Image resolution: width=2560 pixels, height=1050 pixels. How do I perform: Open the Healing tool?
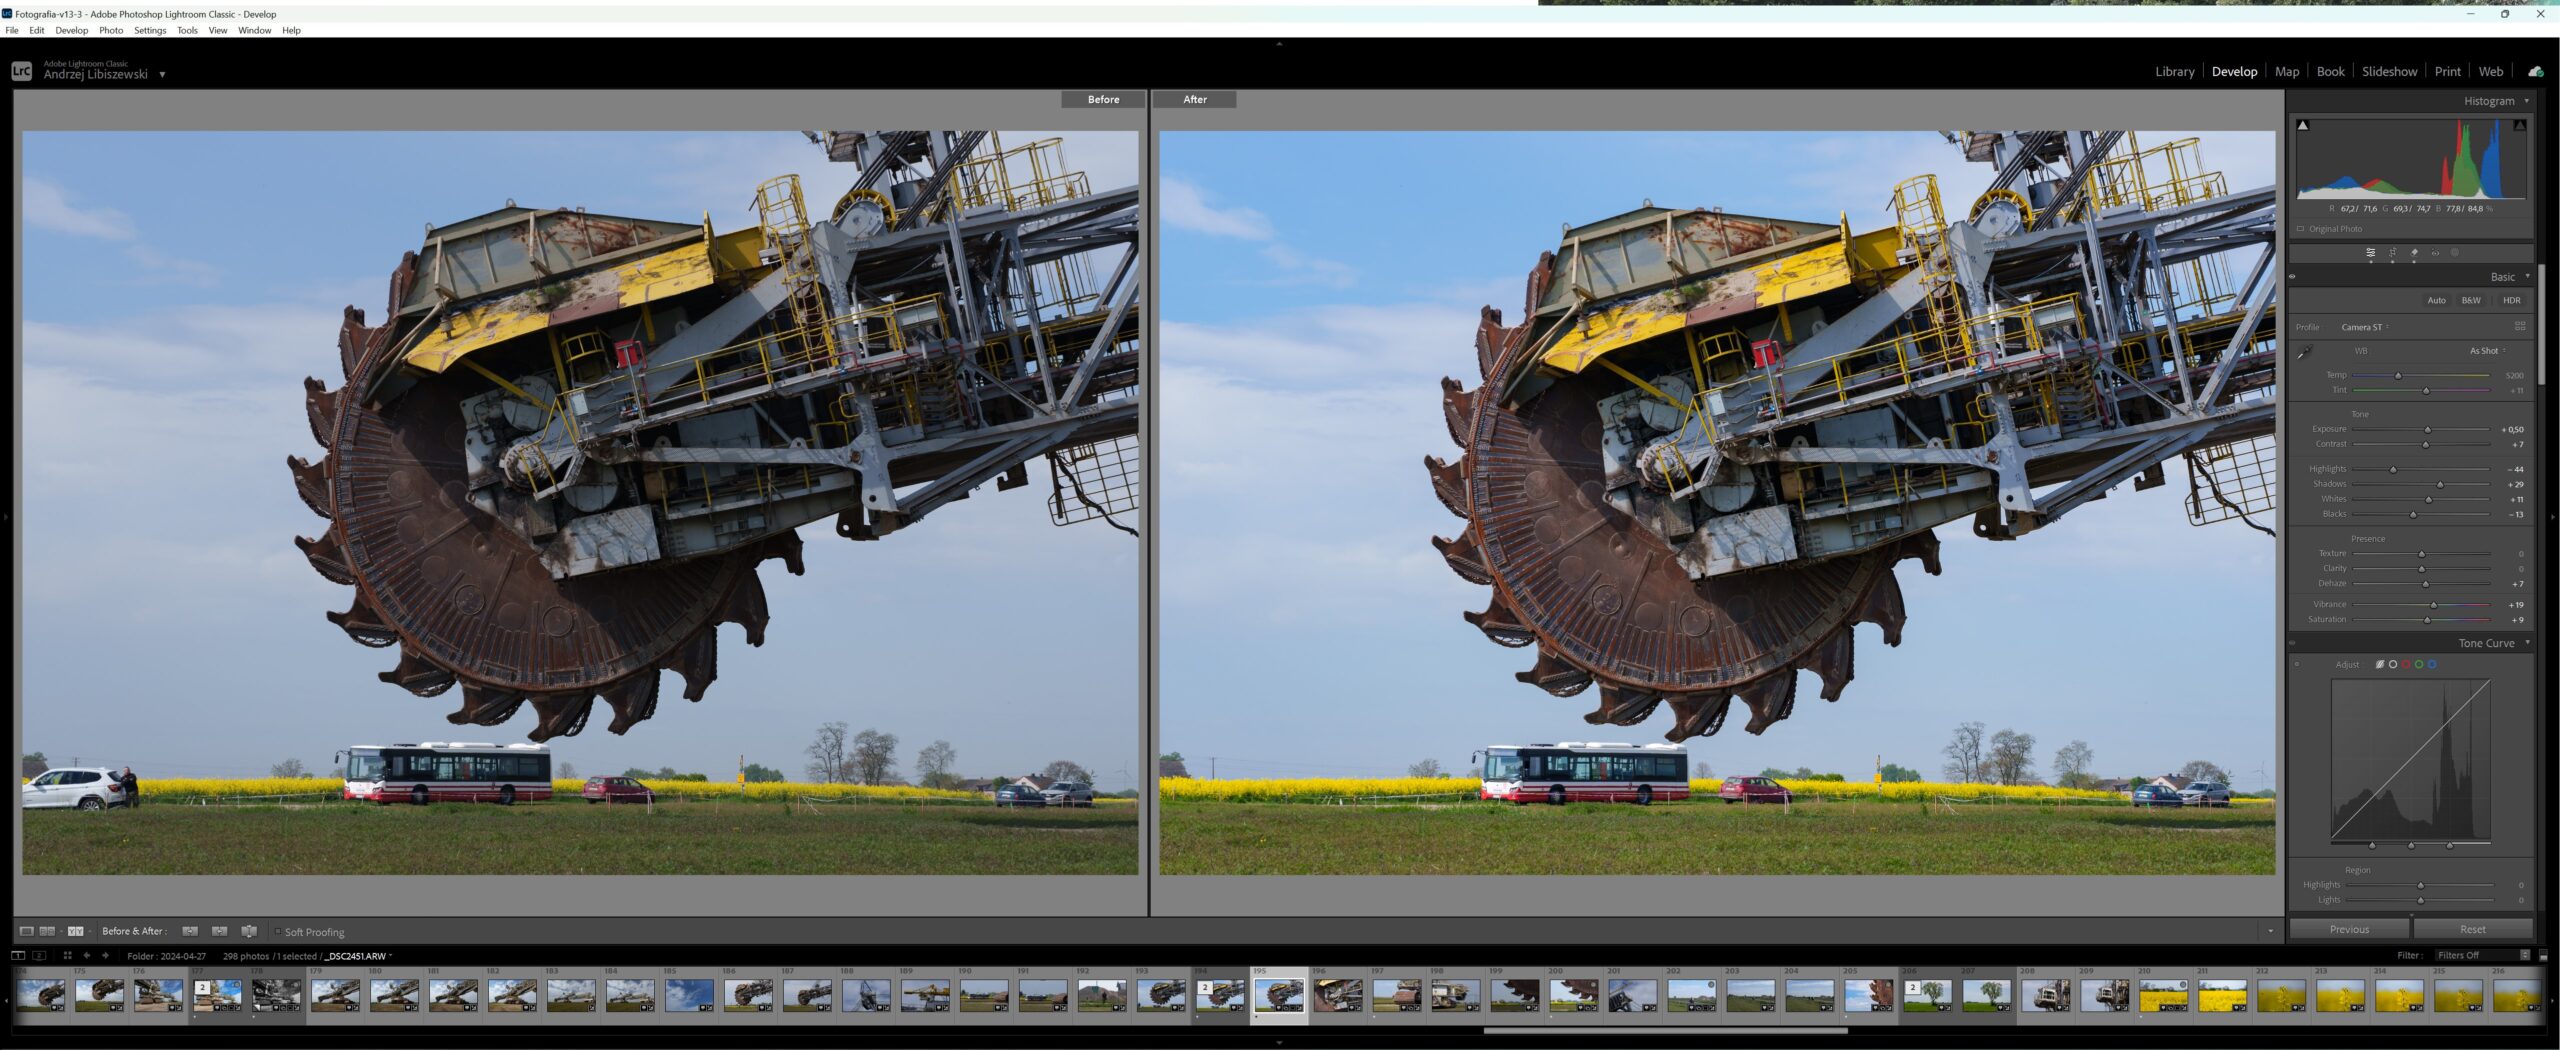click(2414, 253)
